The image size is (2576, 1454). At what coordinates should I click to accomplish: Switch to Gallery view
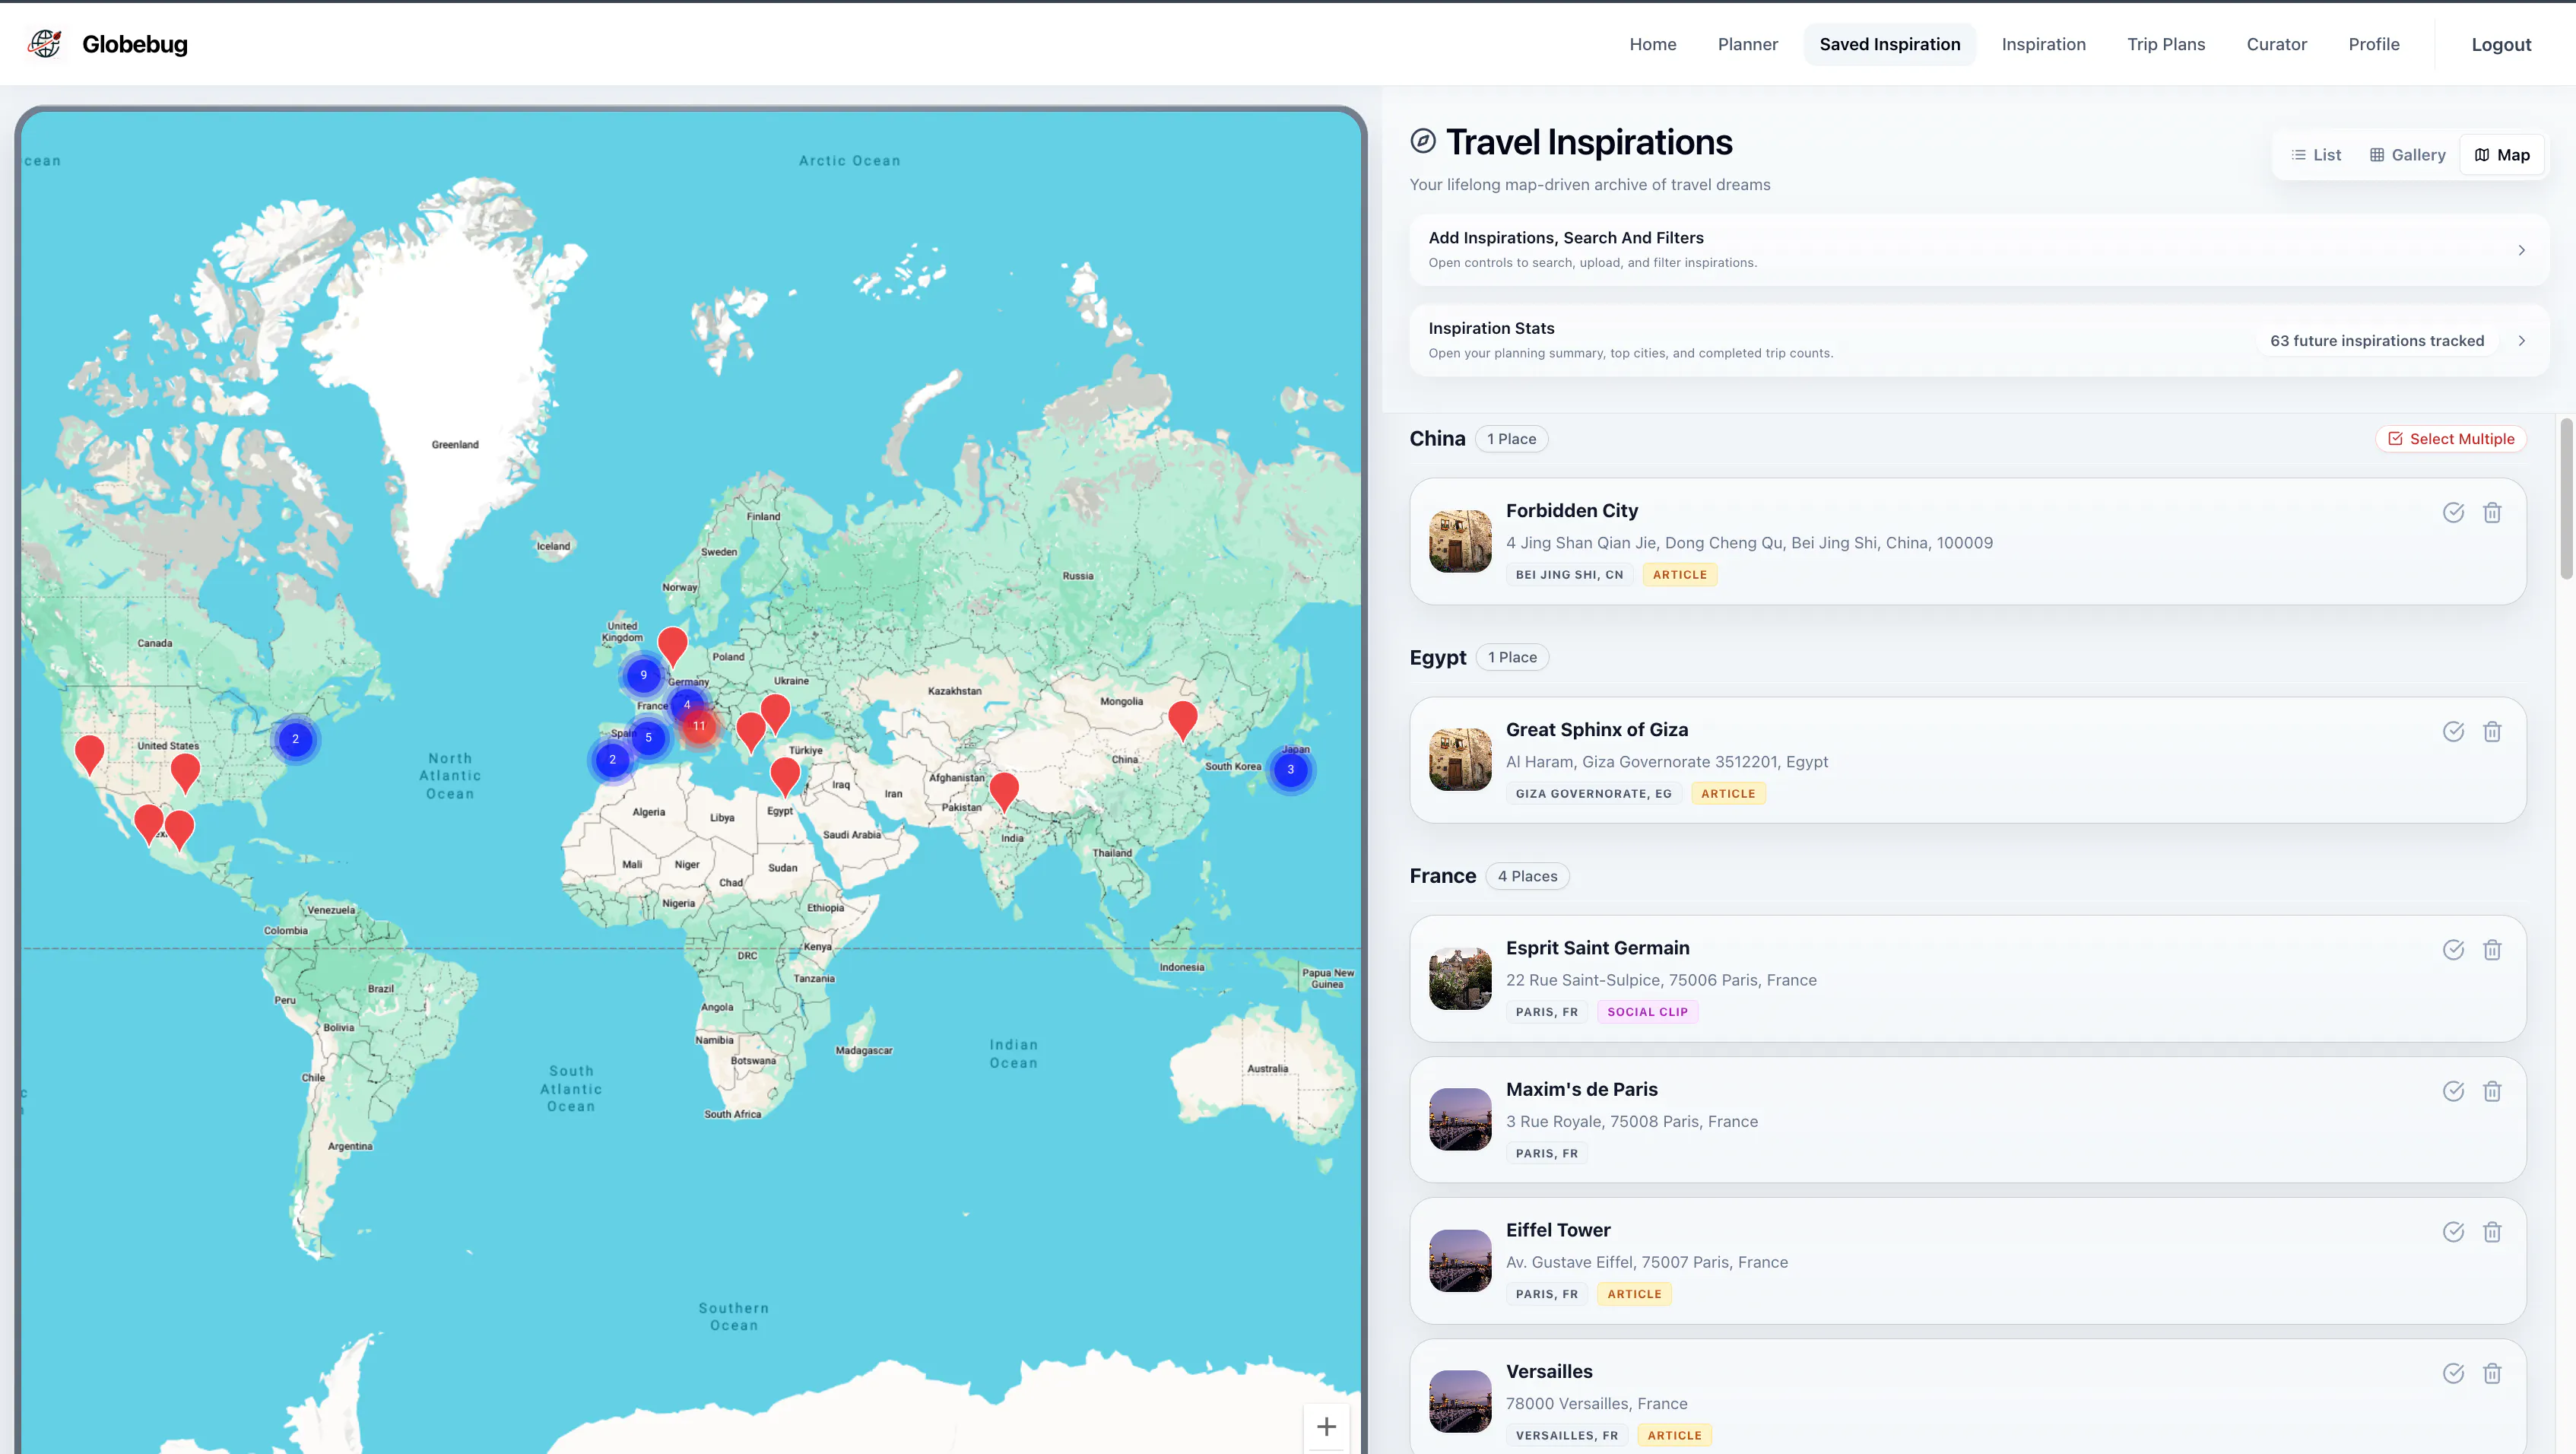(2407, 155)
